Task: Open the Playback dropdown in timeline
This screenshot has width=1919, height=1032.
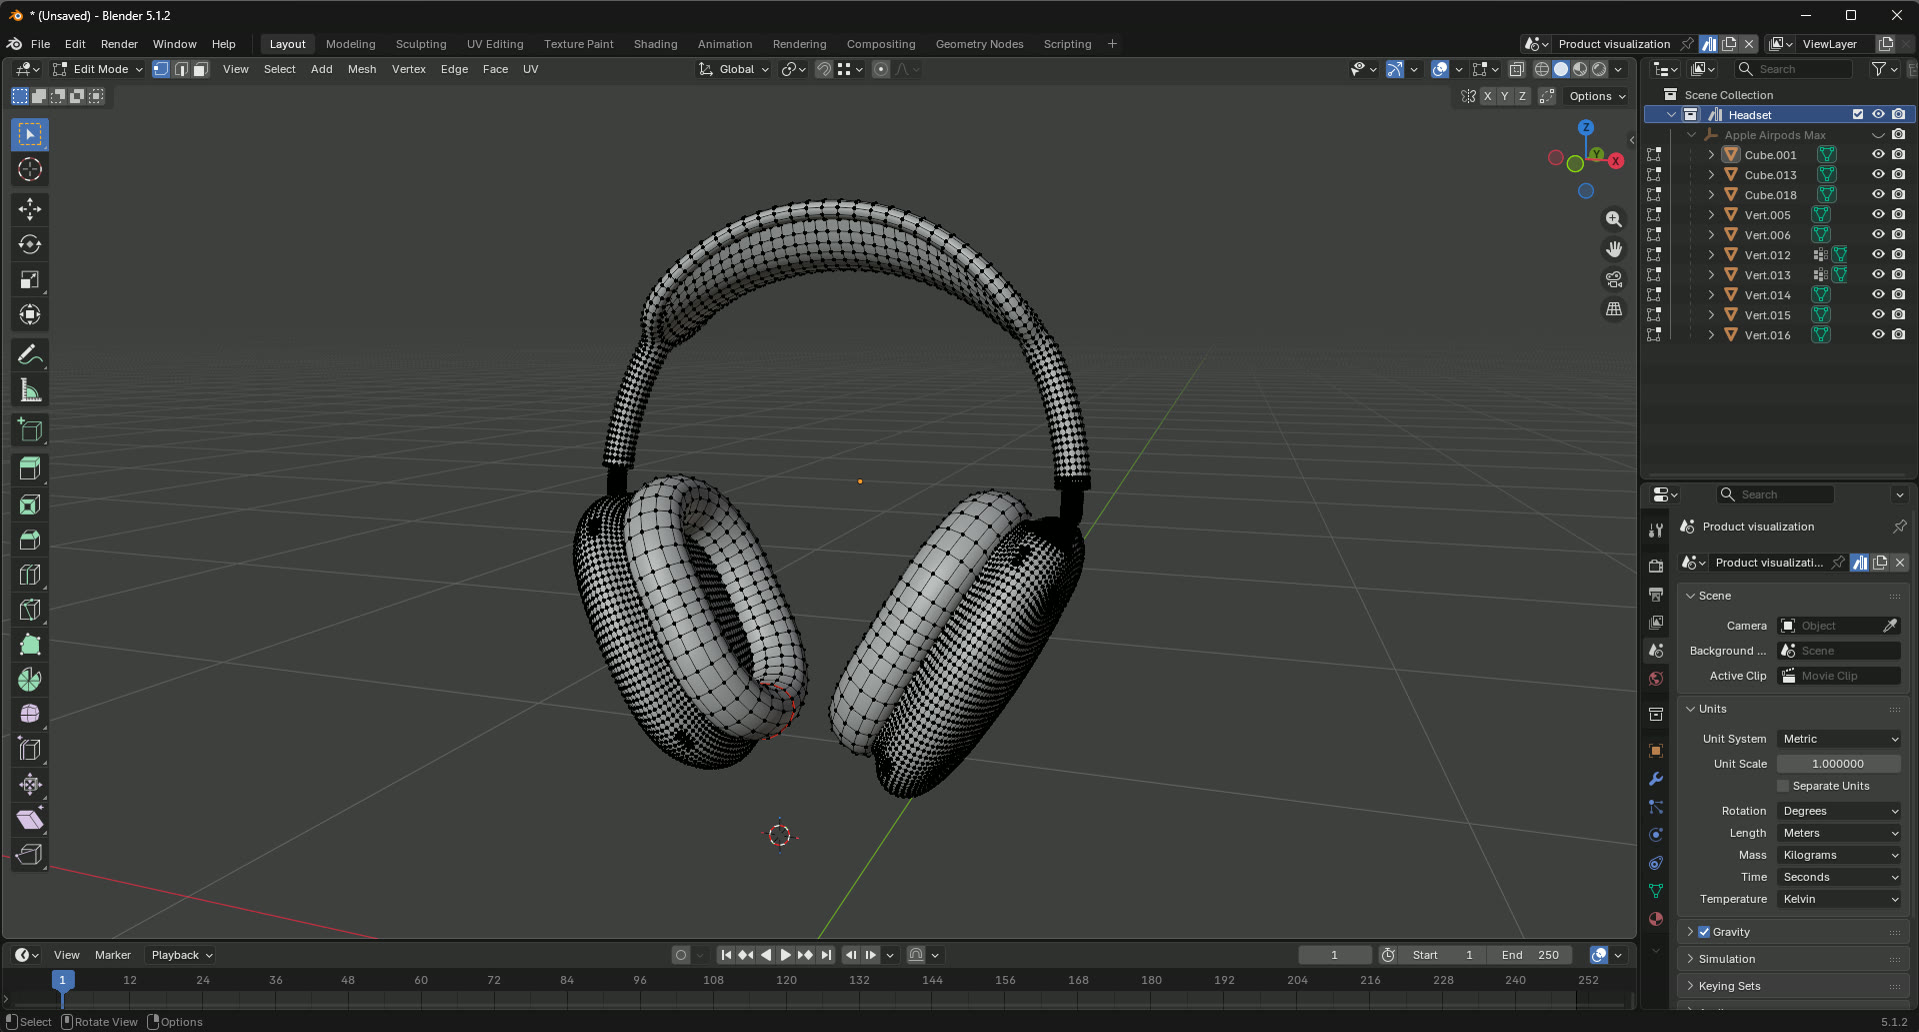Action: coord(182,955)
